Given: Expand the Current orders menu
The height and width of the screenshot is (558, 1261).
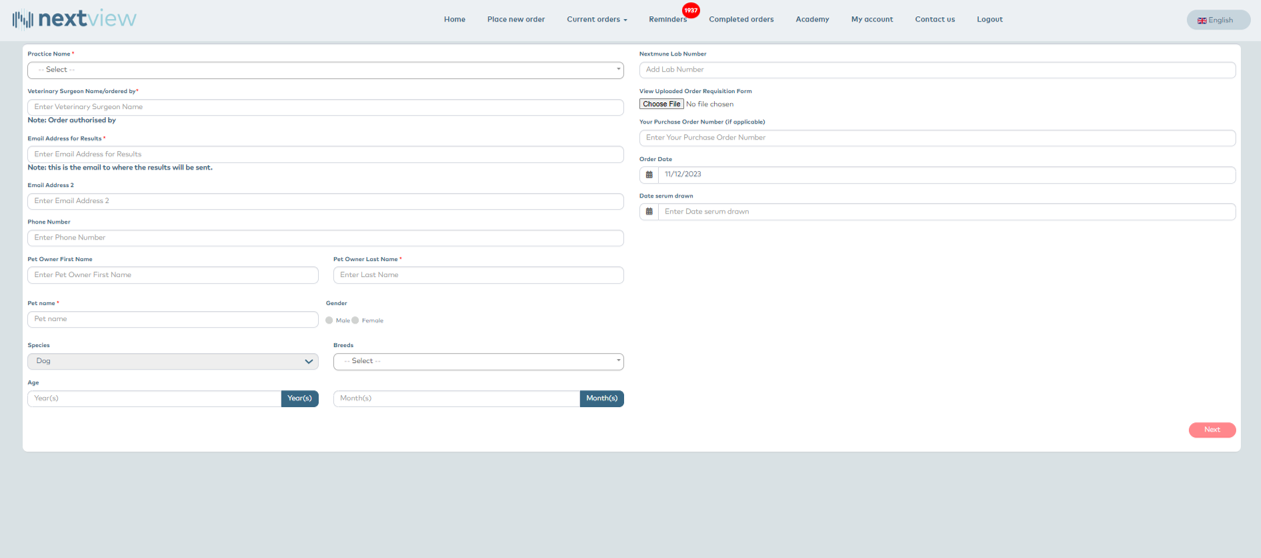Looking at the screenshot, I should click(596, 19).
